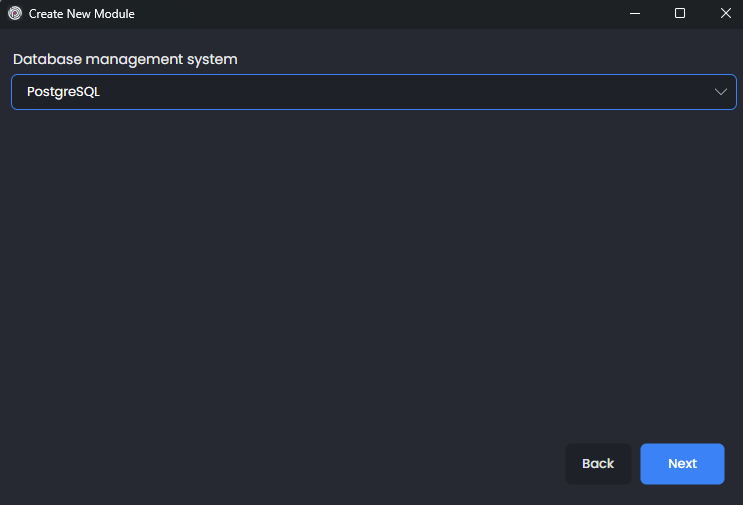Click the Create New Module title text

(x=81, y=14)
